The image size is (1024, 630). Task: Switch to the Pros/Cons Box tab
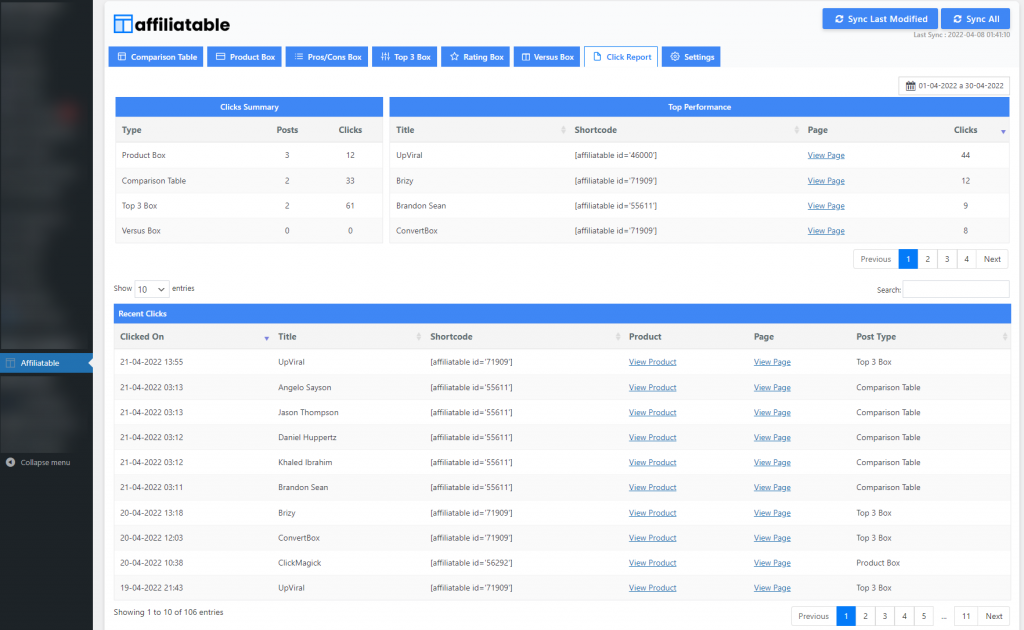pyautogui.click(x=327, y=57)
